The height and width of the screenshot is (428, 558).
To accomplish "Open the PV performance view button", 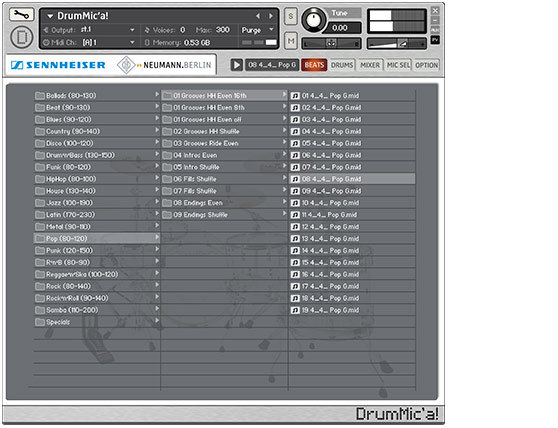I will coord(435,39).
